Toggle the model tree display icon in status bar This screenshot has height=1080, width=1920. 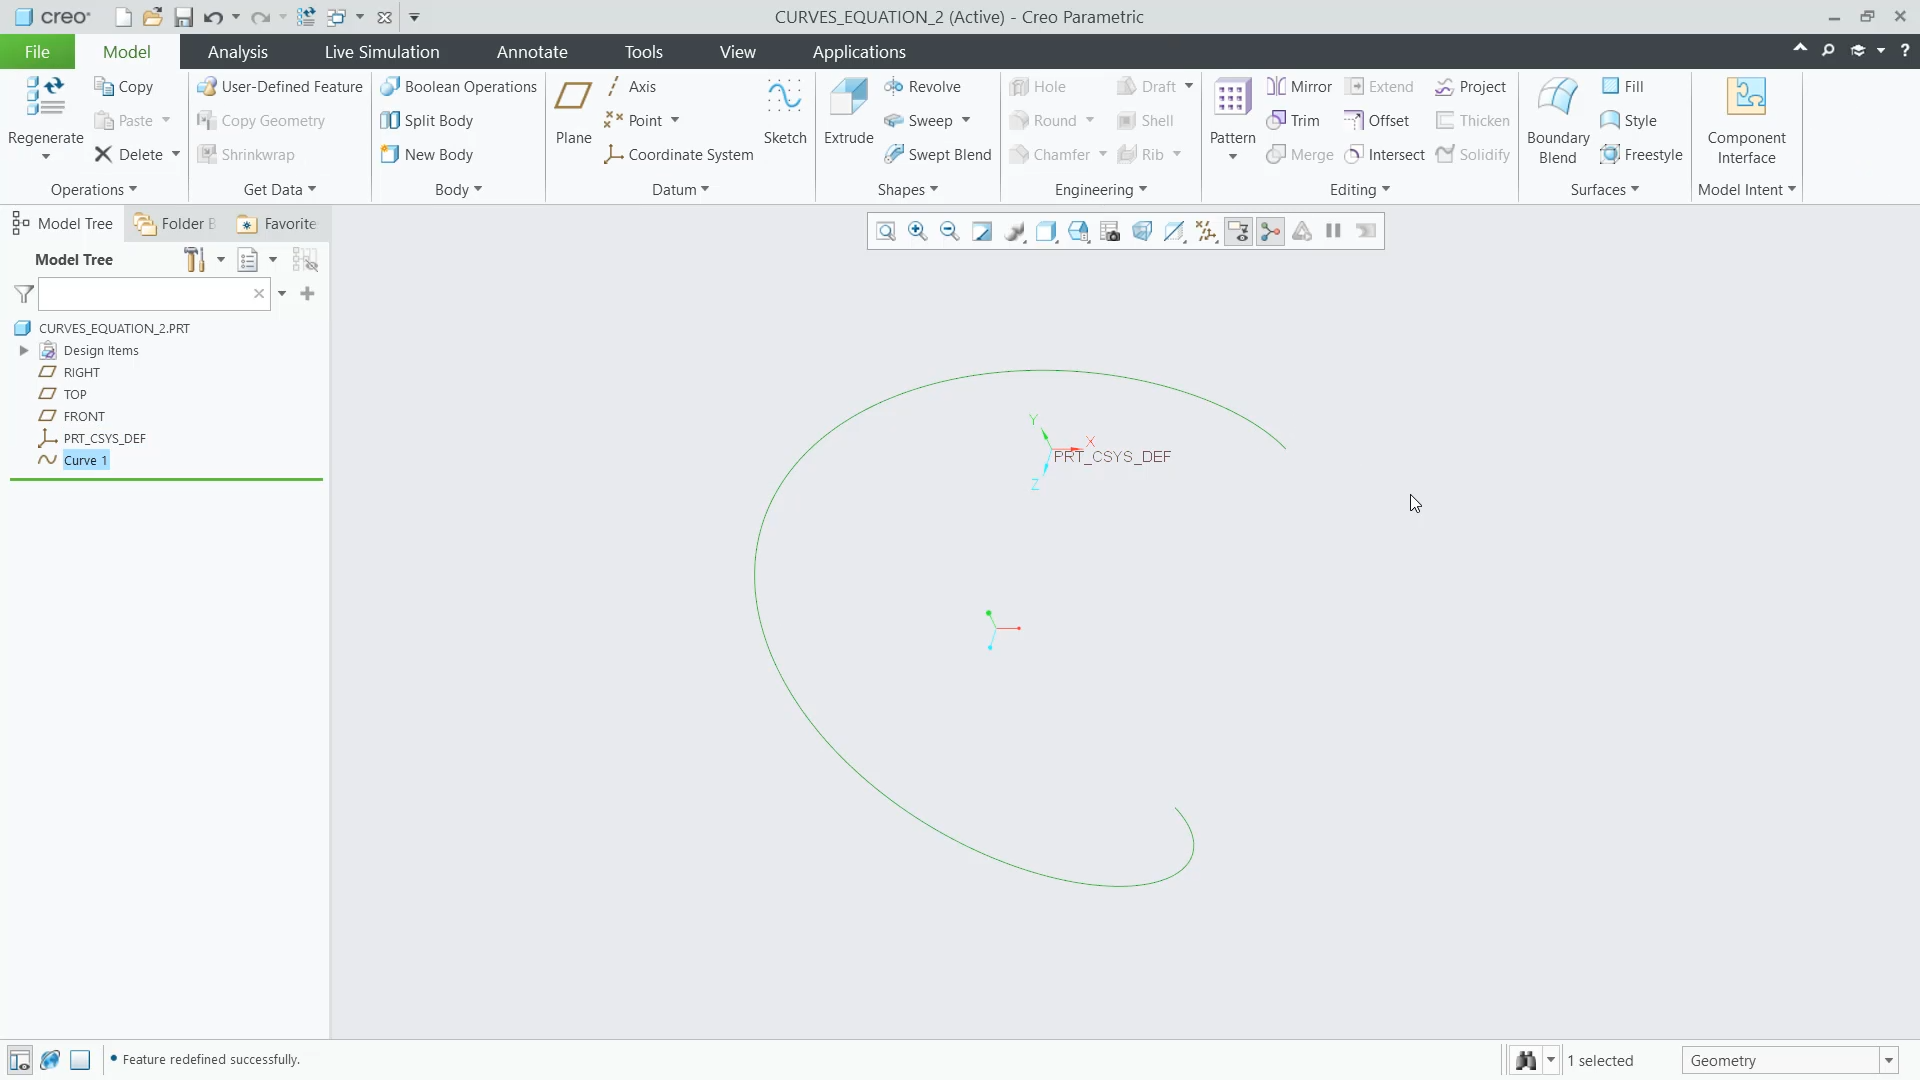(x=19, y=1060)
